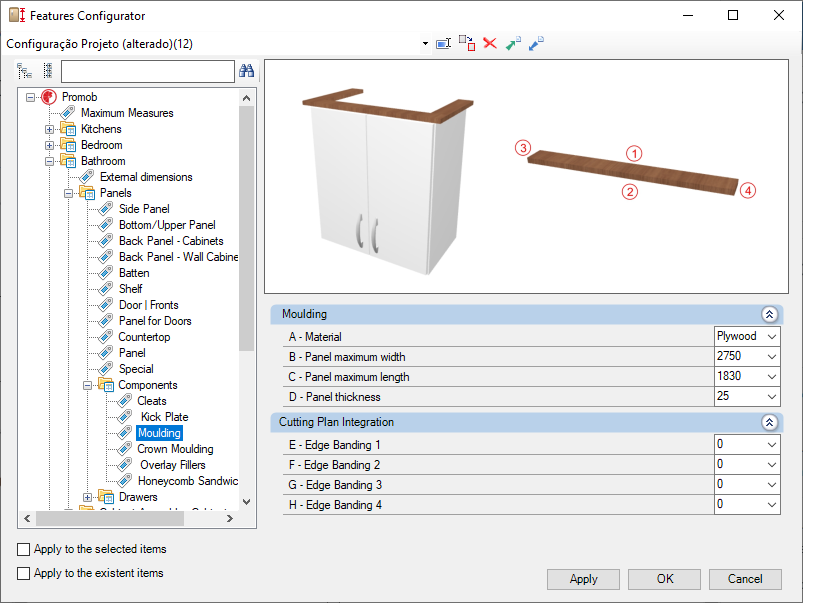
Task: Collapse the Panels tree node
Action: (68, 194)
